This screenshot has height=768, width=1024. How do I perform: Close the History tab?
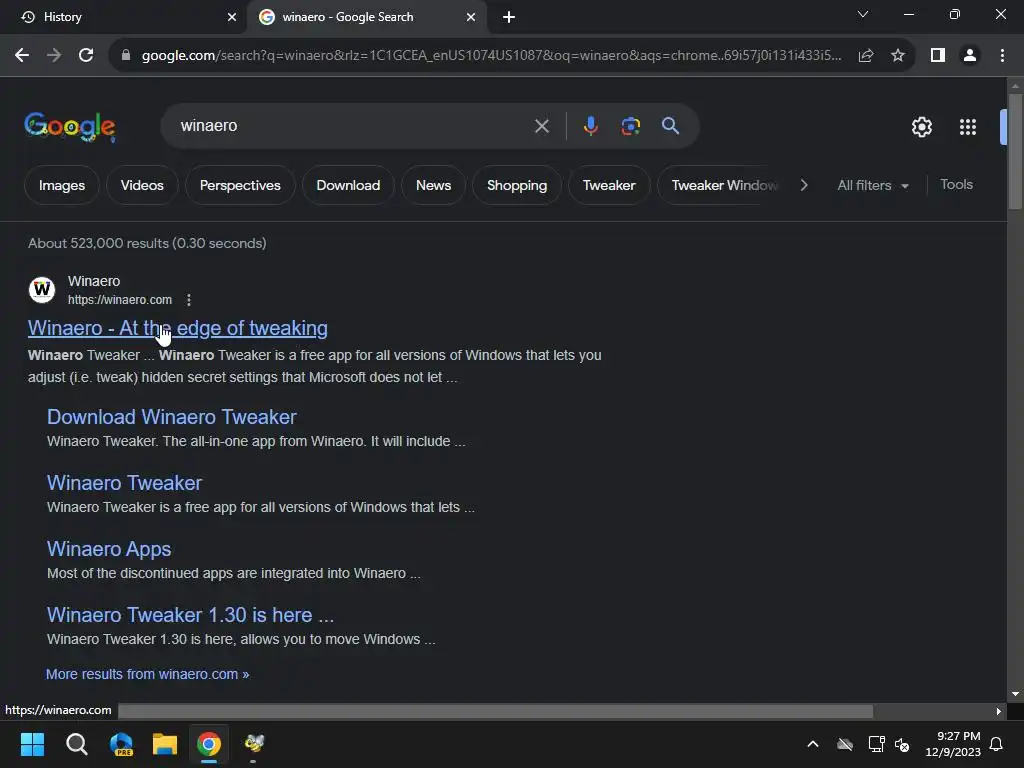pos(232,17)
